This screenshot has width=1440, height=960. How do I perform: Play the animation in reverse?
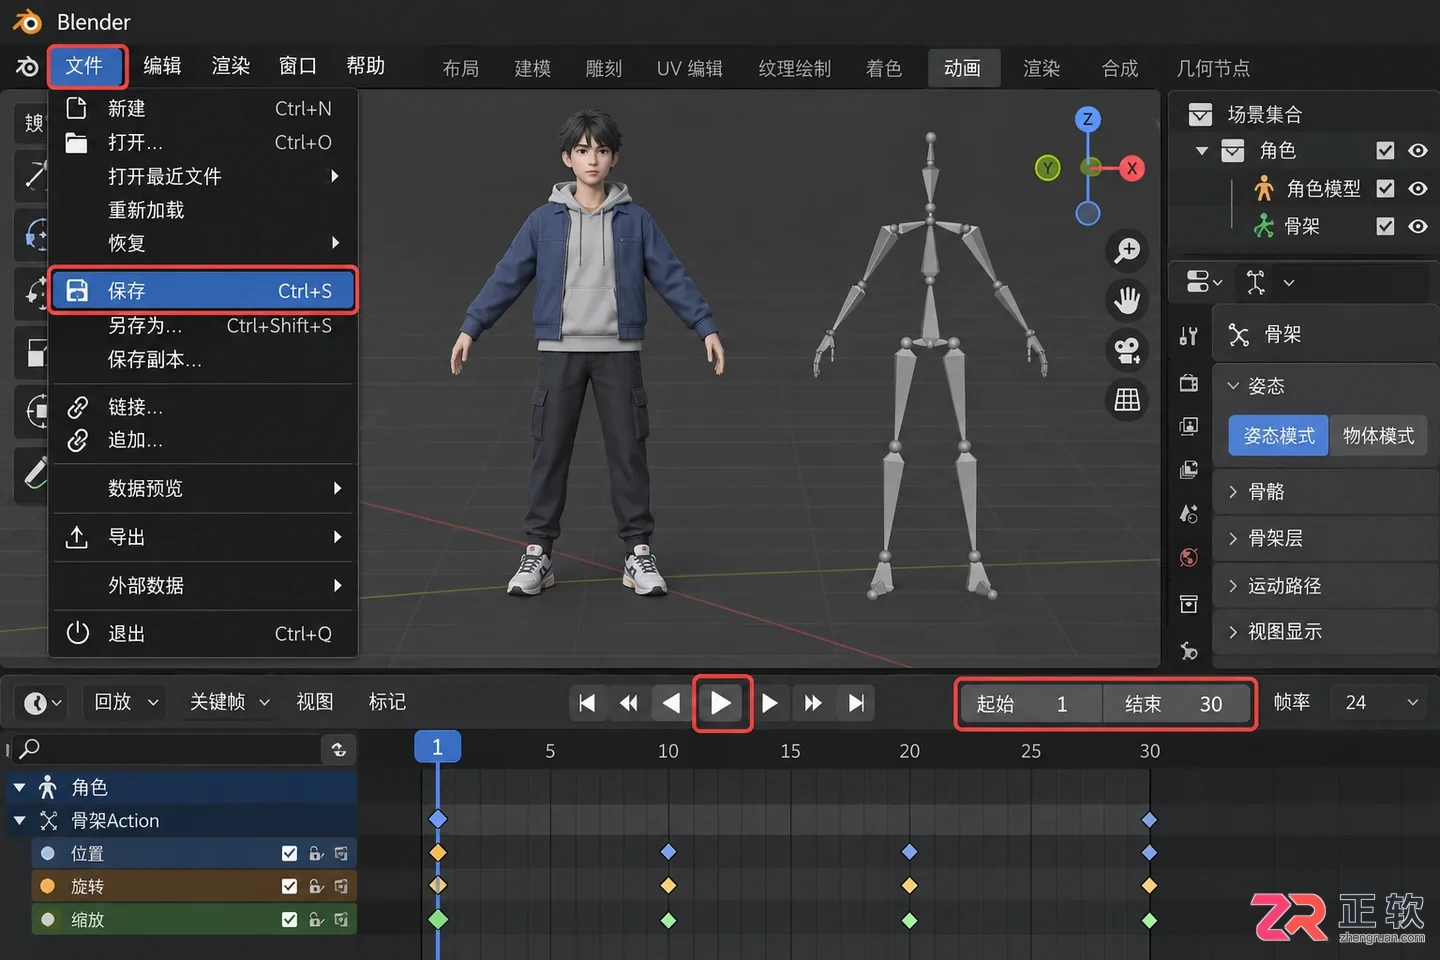pos(671,703)
